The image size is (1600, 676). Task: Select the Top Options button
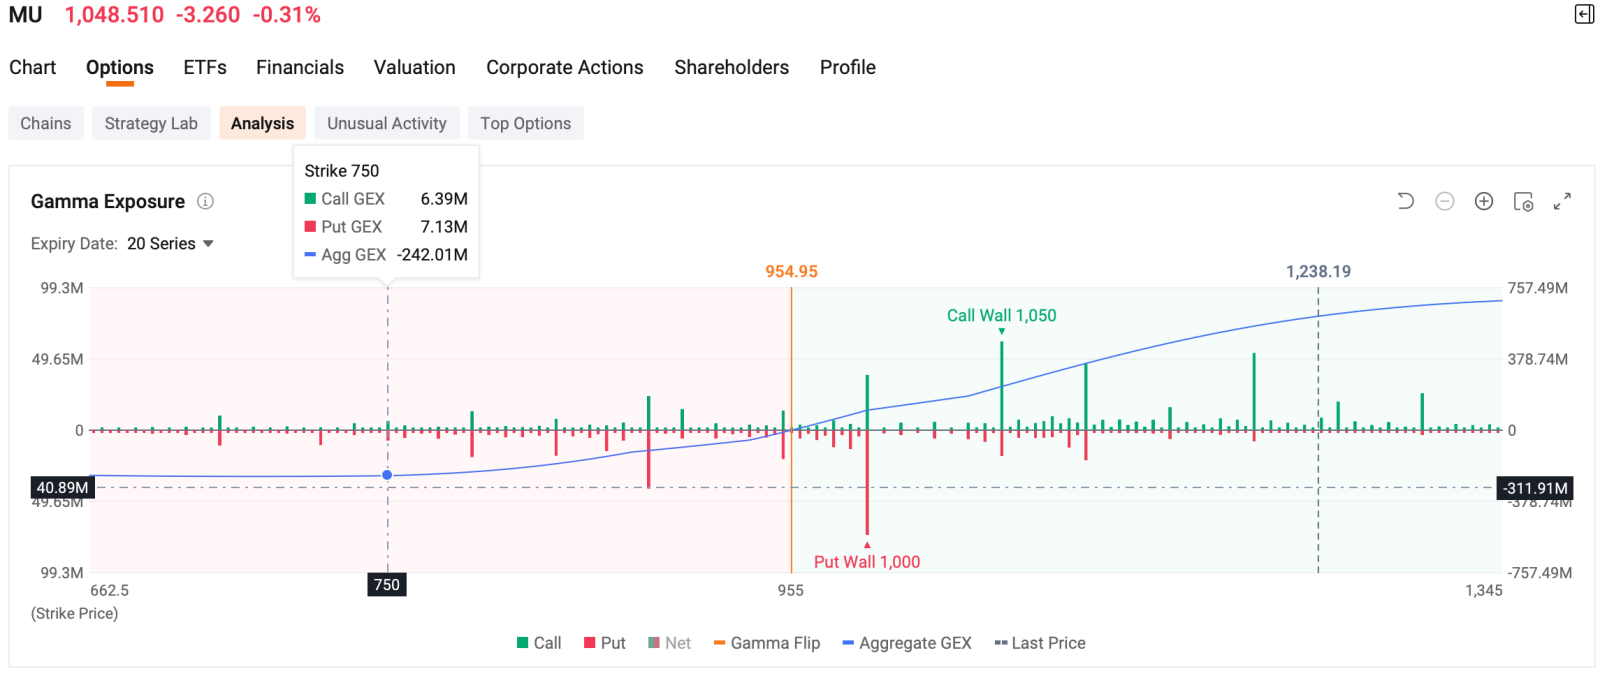[525, 123]
